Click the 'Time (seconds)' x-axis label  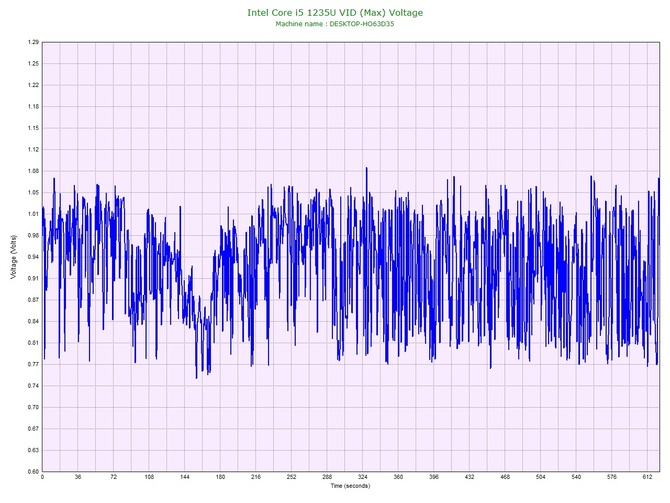tap(350, 486)
